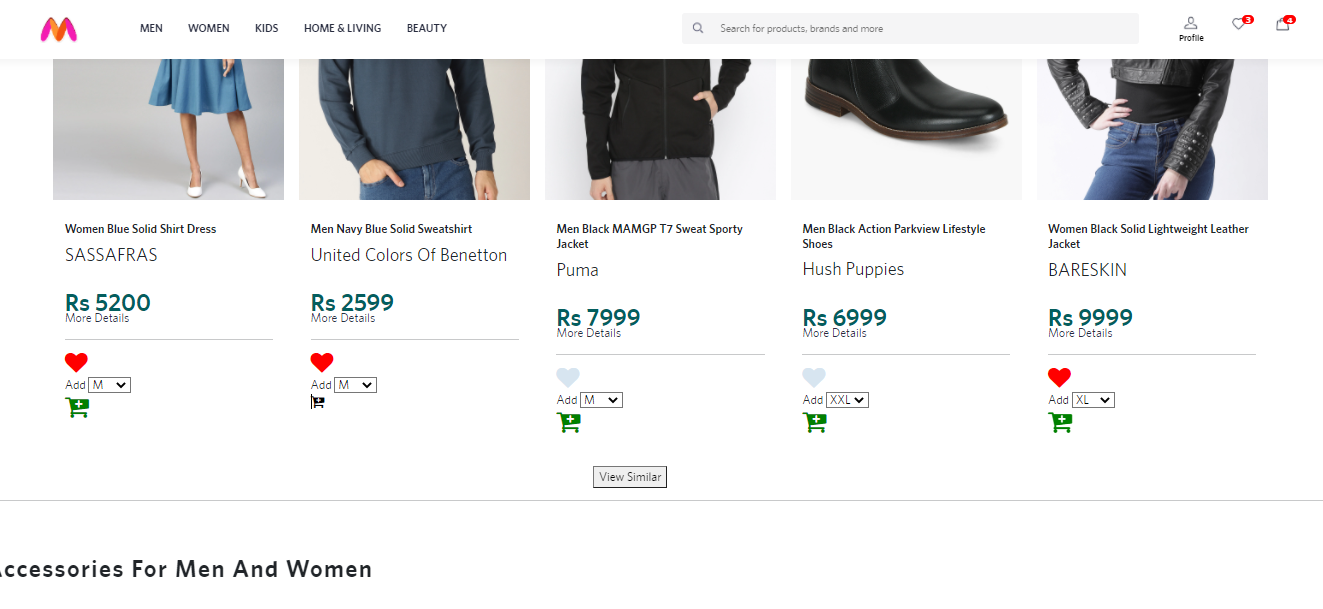Open the BEAUTY menu

[x=426, y=28]
